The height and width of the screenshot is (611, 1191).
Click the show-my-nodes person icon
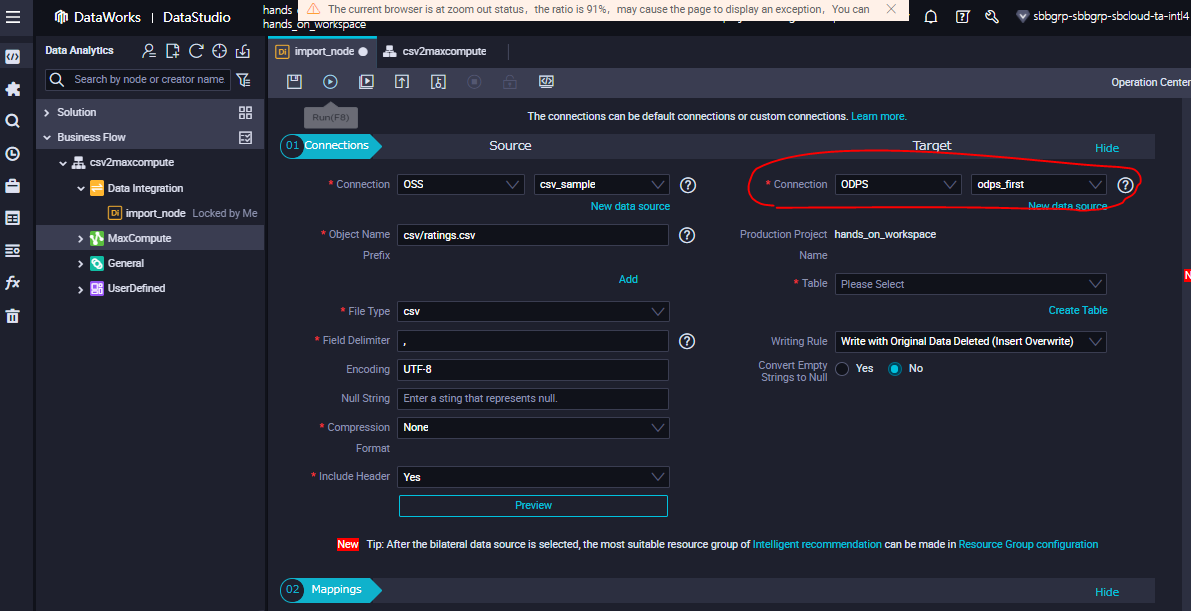pos(150,51)
